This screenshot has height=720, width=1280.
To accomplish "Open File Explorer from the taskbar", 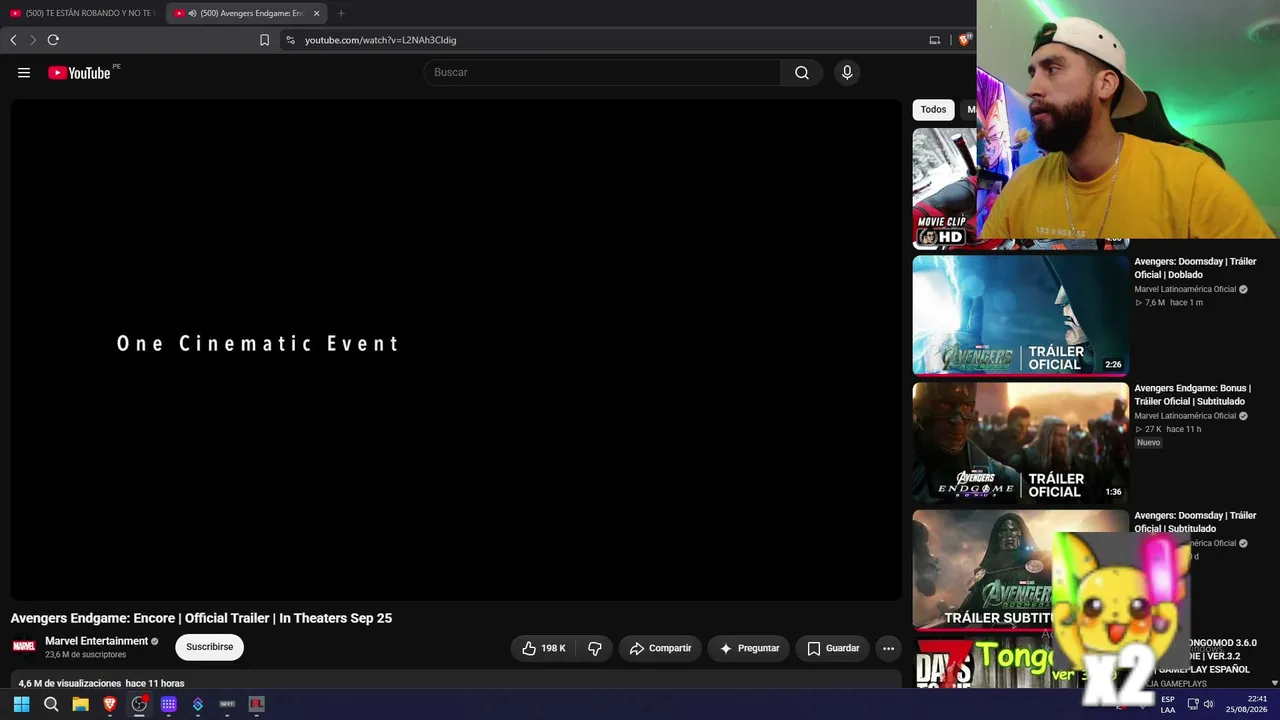I will pyautogui.click(x=80, y=704).
